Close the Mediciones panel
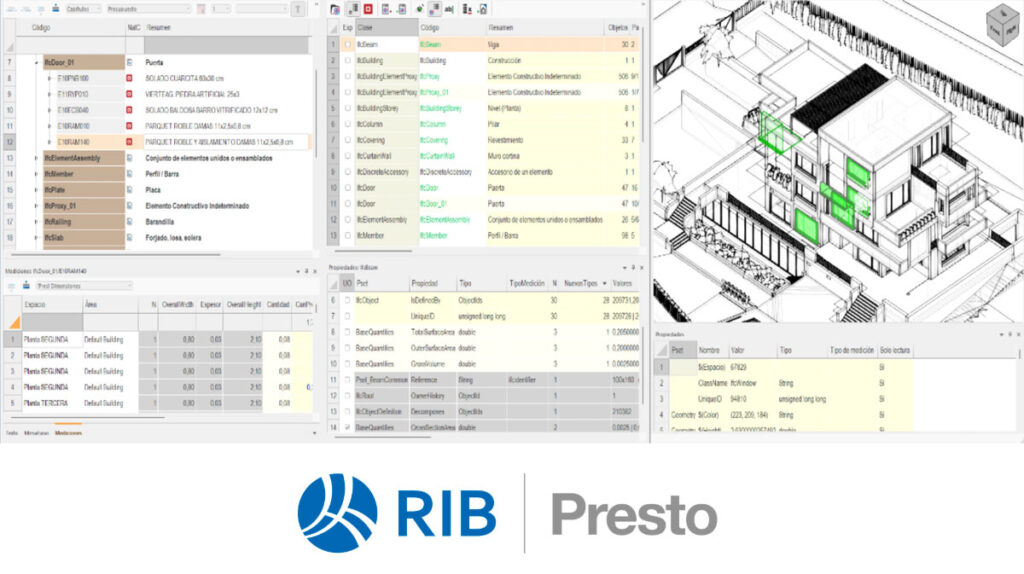The width and height of the screenshot is (1024, 574). [x=315, y=271]
